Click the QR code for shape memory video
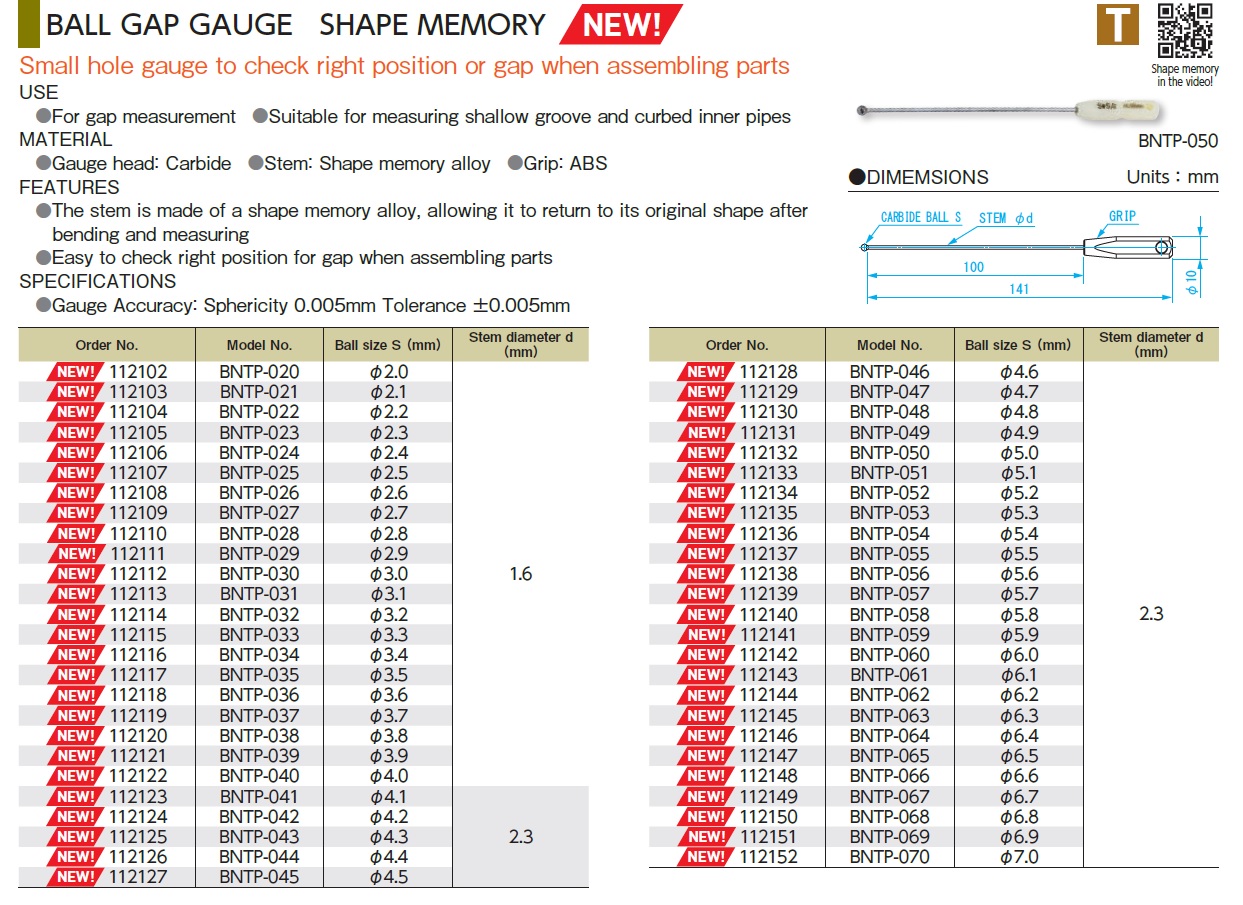 [x=1185, y=31]
